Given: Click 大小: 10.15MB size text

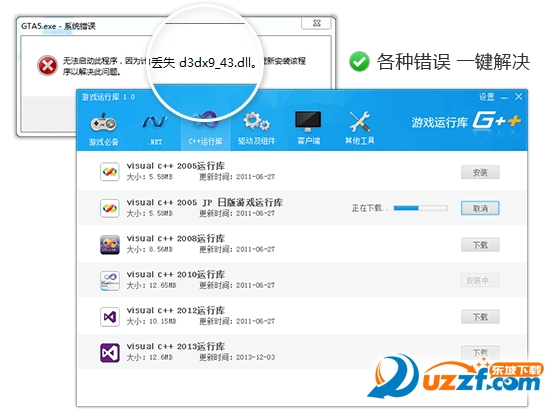Looking at the screenshot, I should pos(151,322).
